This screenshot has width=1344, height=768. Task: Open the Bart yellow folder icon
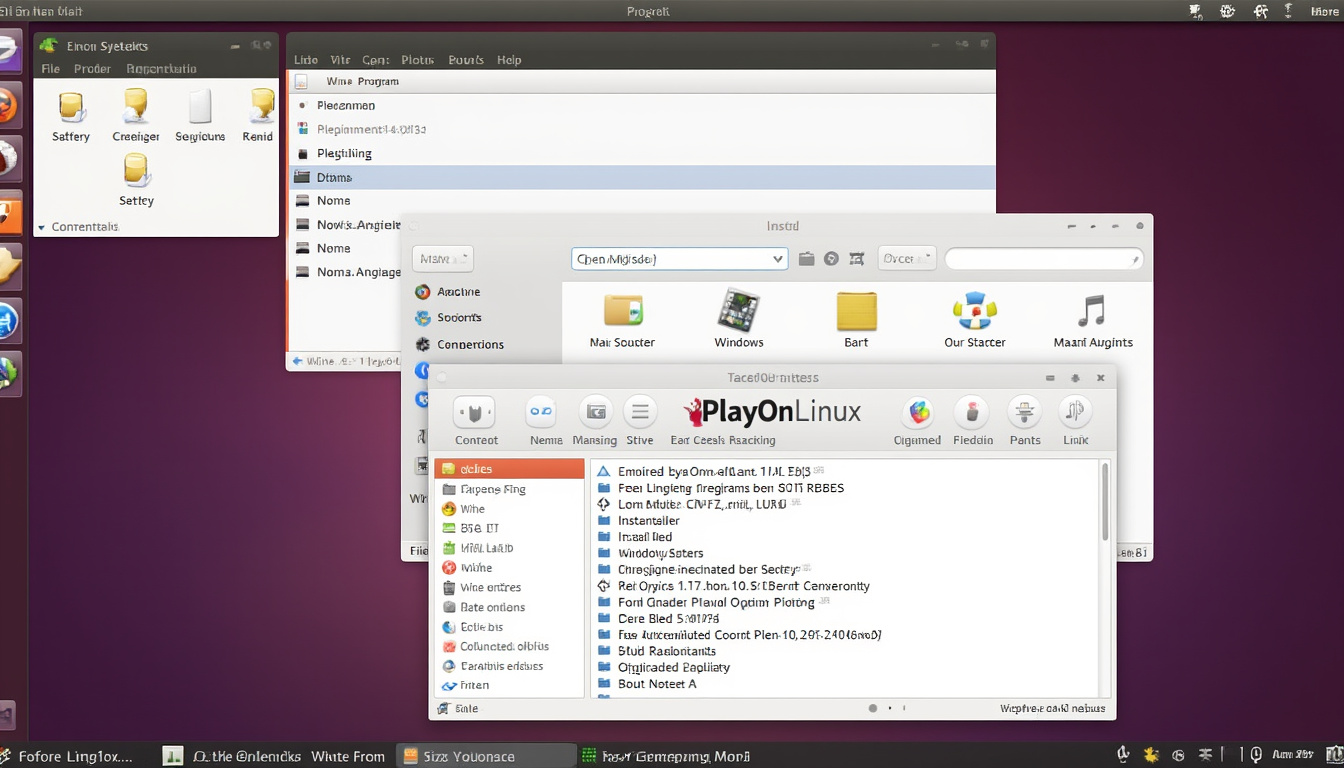pyautogui.click(x=856, y=311)
